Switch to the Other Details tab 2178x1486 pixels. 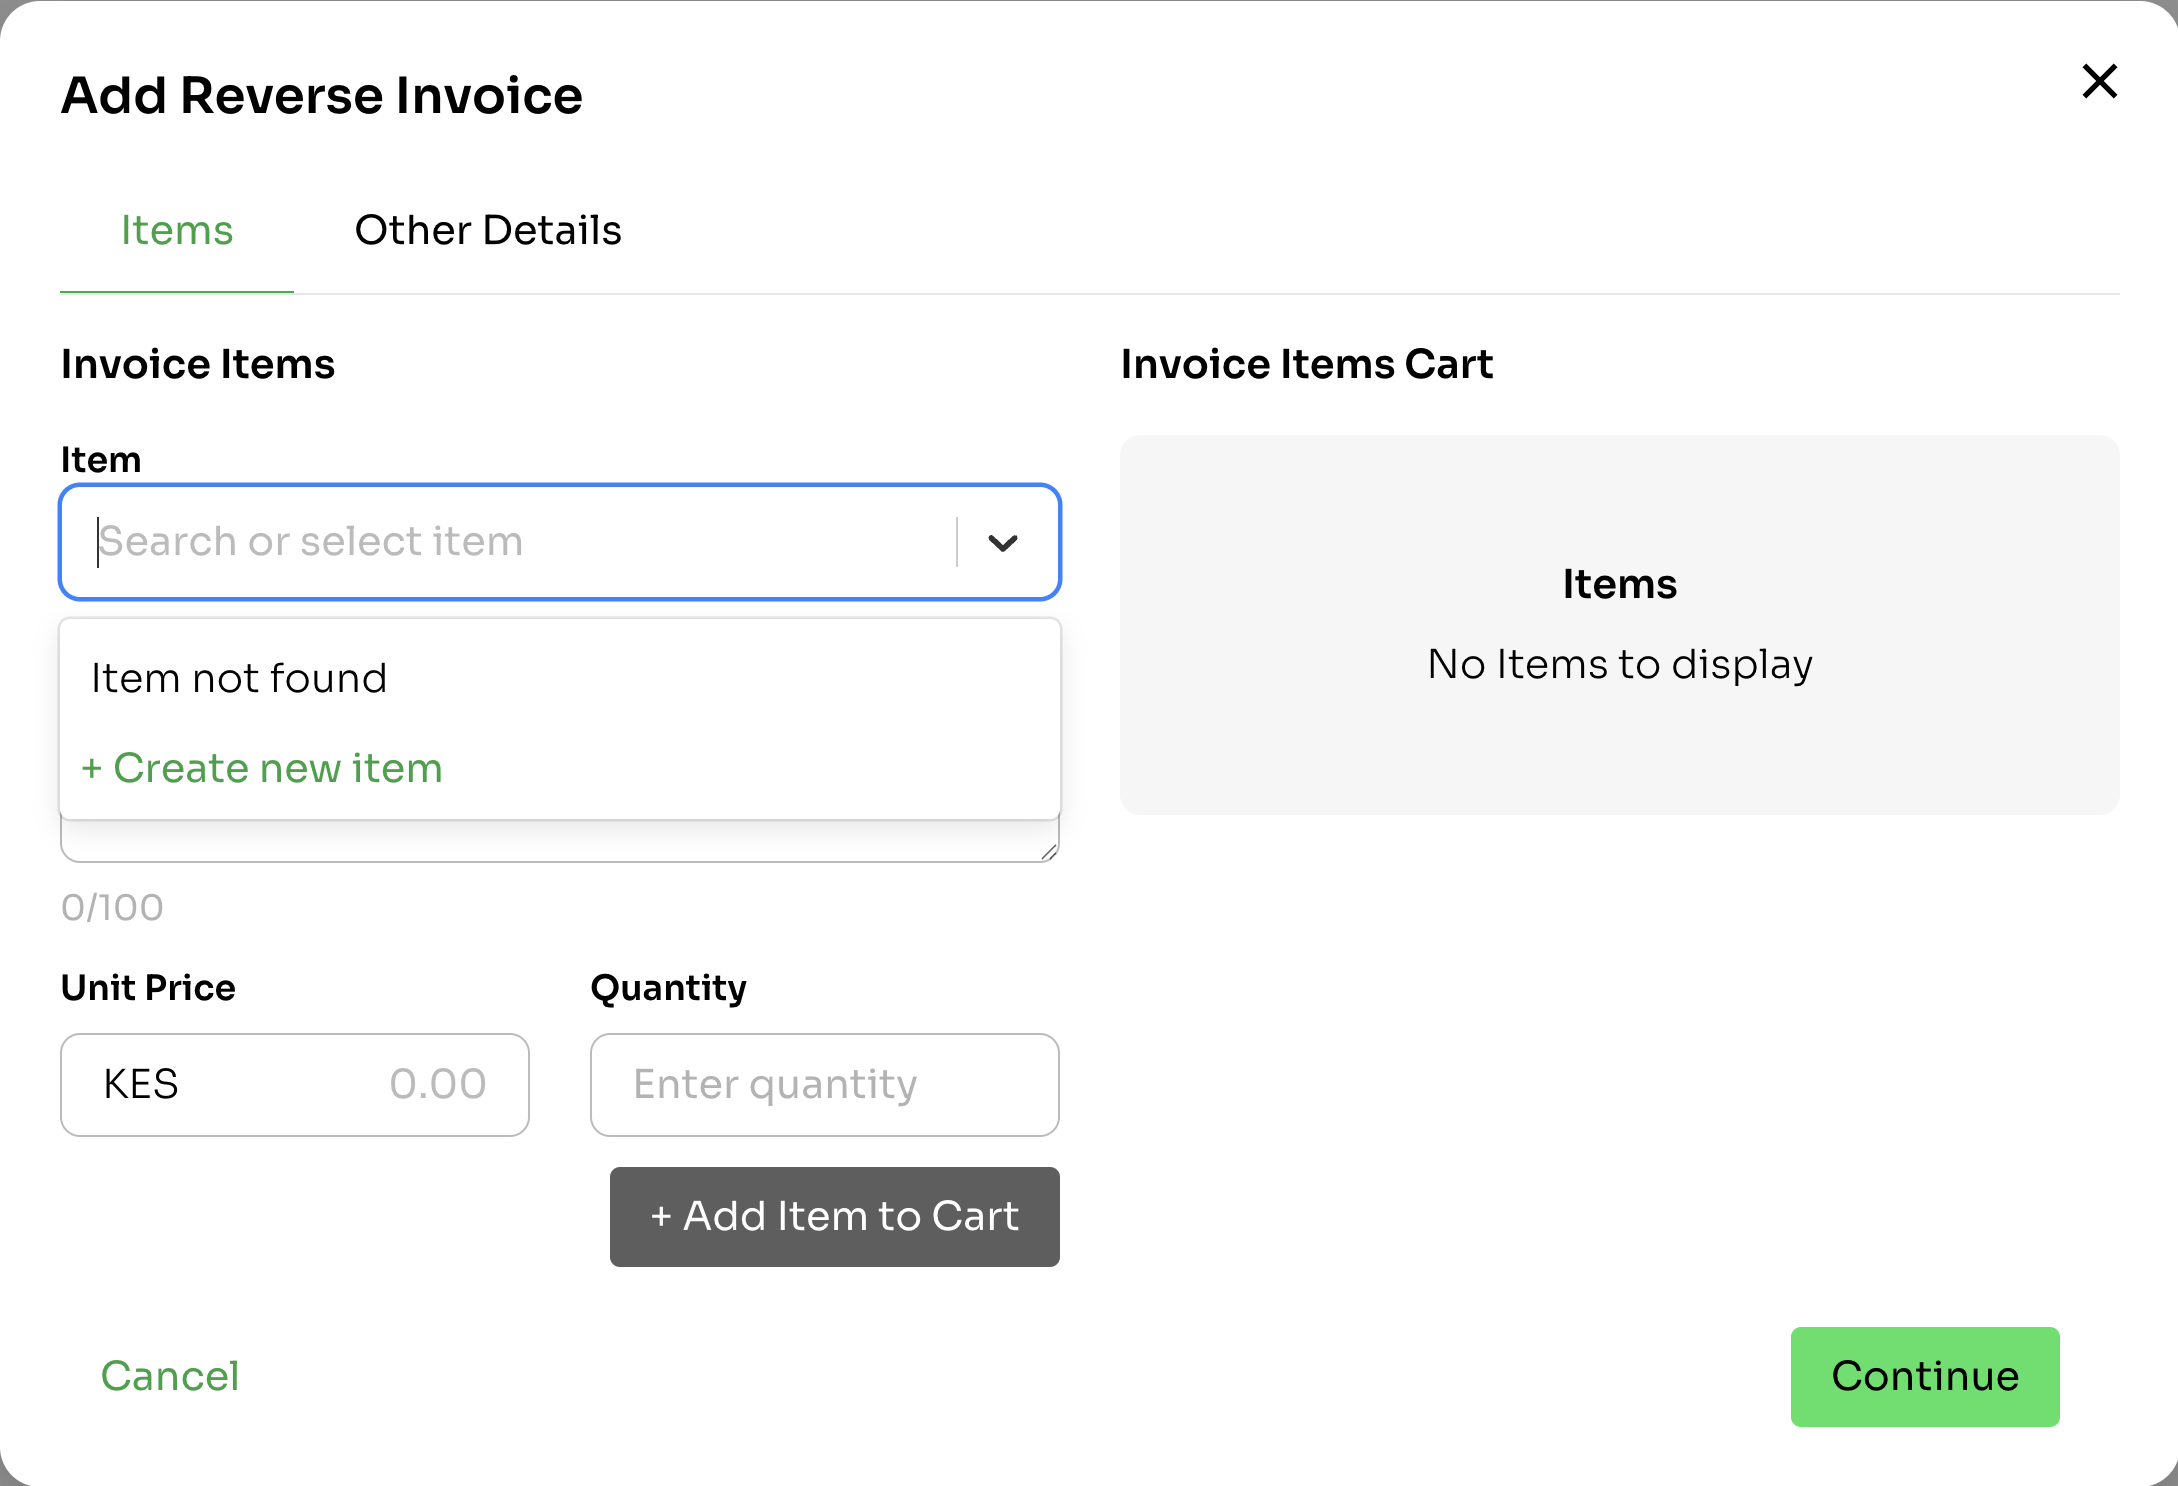[x=488, y=230]
